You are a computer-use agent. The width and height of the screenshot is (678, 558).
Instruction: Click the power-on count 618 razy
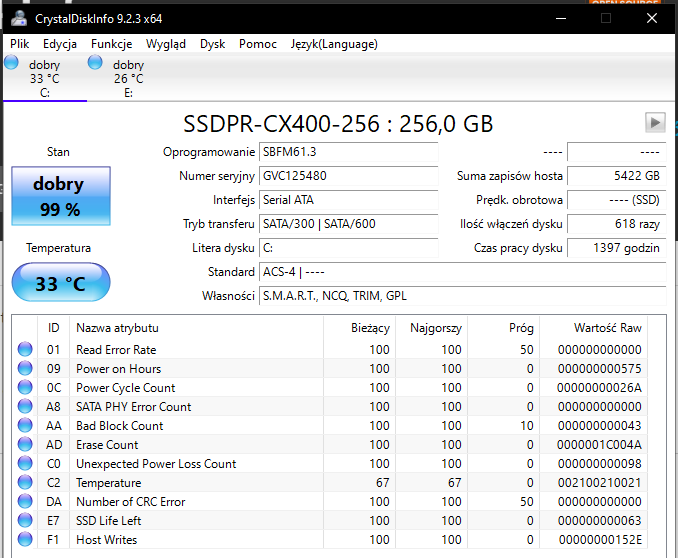click(617, 224)
